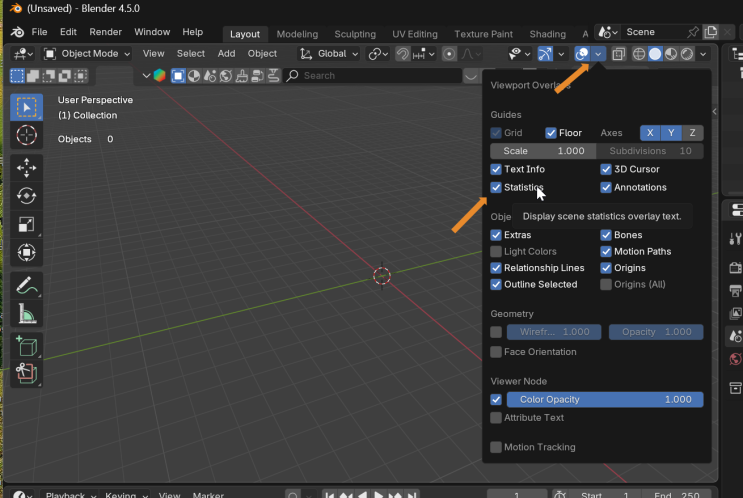
Task: Open the Global transform orientation dropdown
Action: pyautogui.click(x=330, y=54)
